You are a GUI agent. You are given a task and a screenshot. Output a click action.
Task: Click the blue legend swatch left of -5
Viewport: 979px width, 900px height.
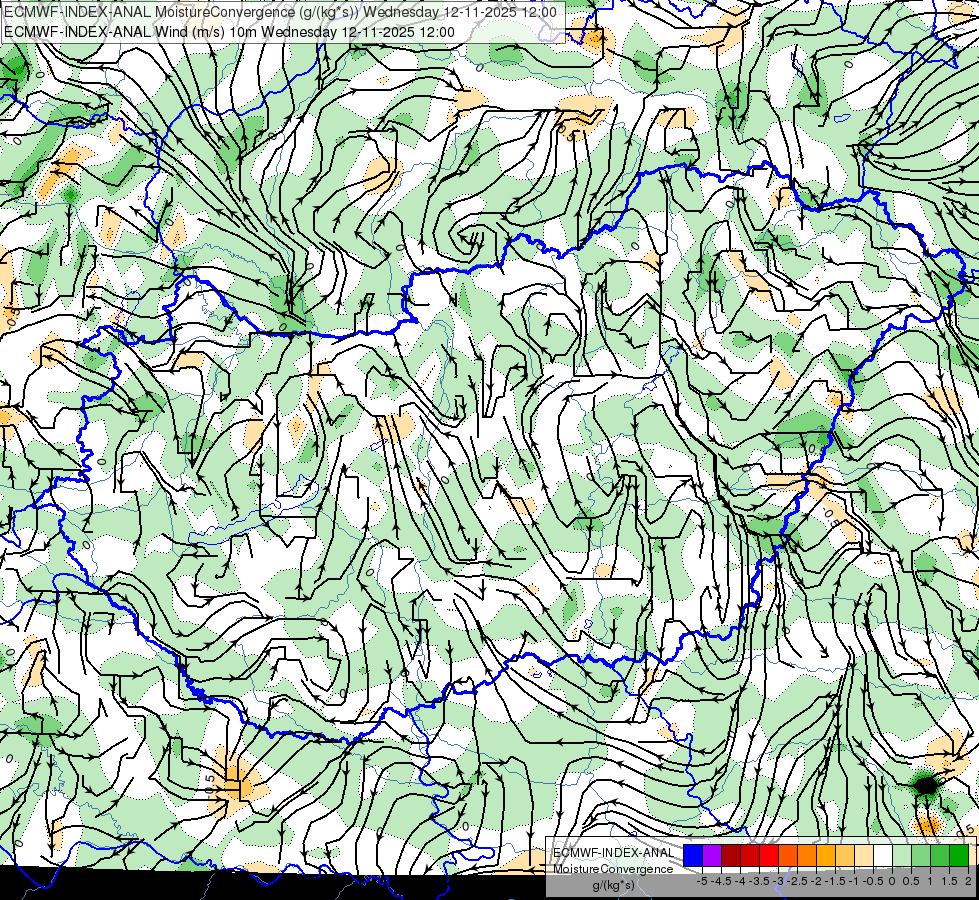[x=693, y=855]
